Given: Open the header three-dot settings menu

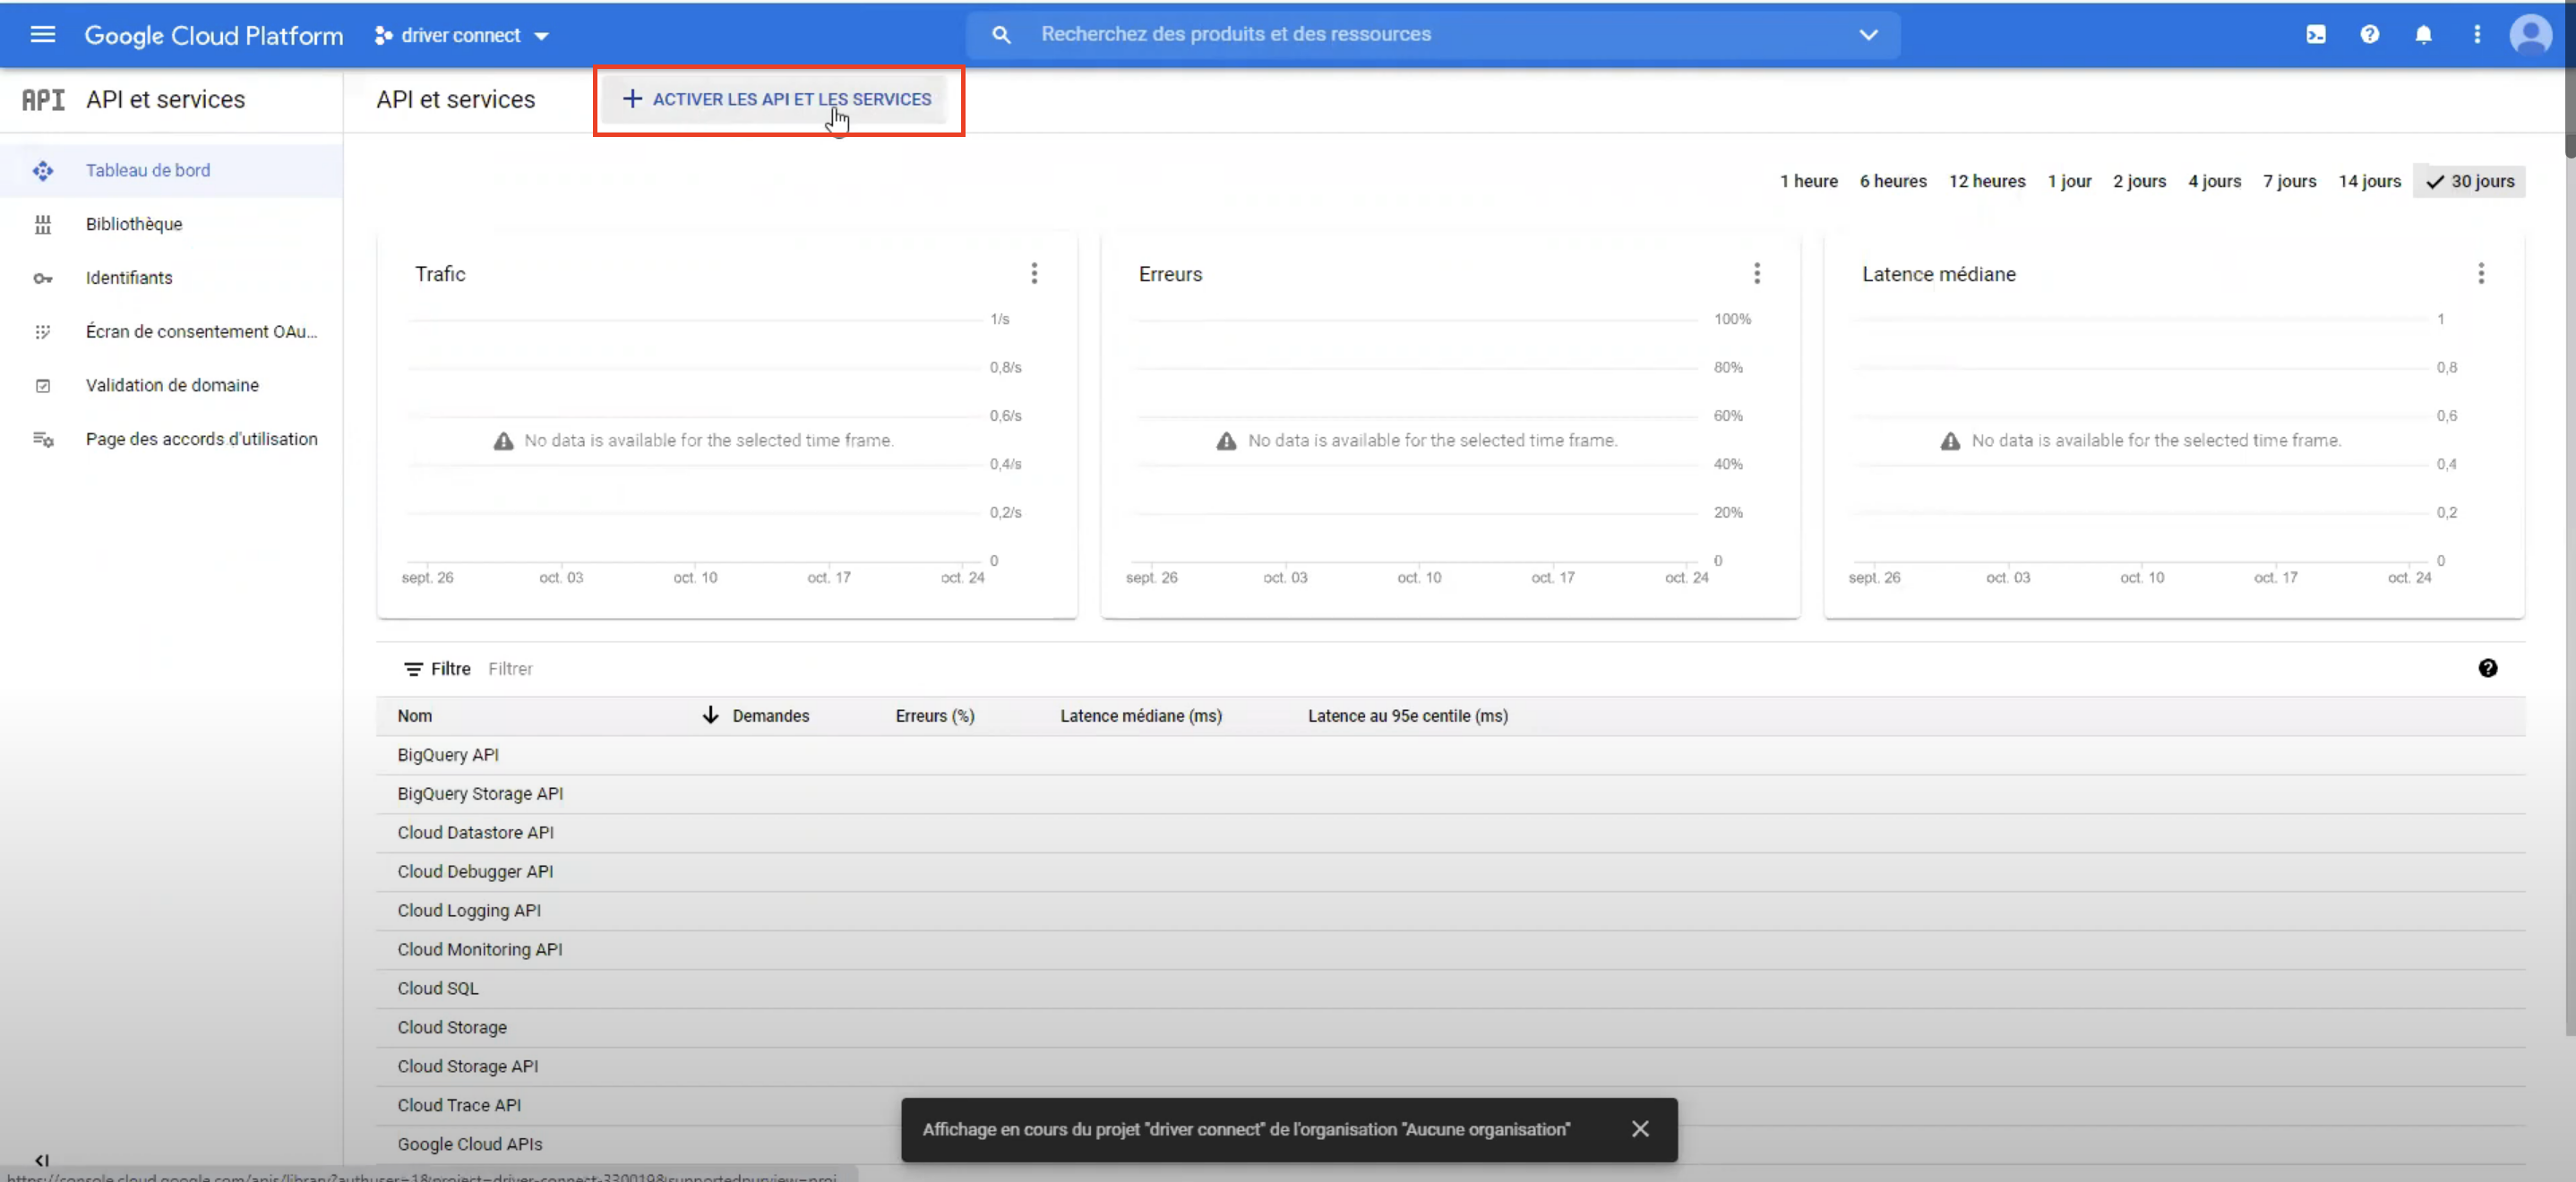Looking at the screenshot, I should pos(2477,35).
